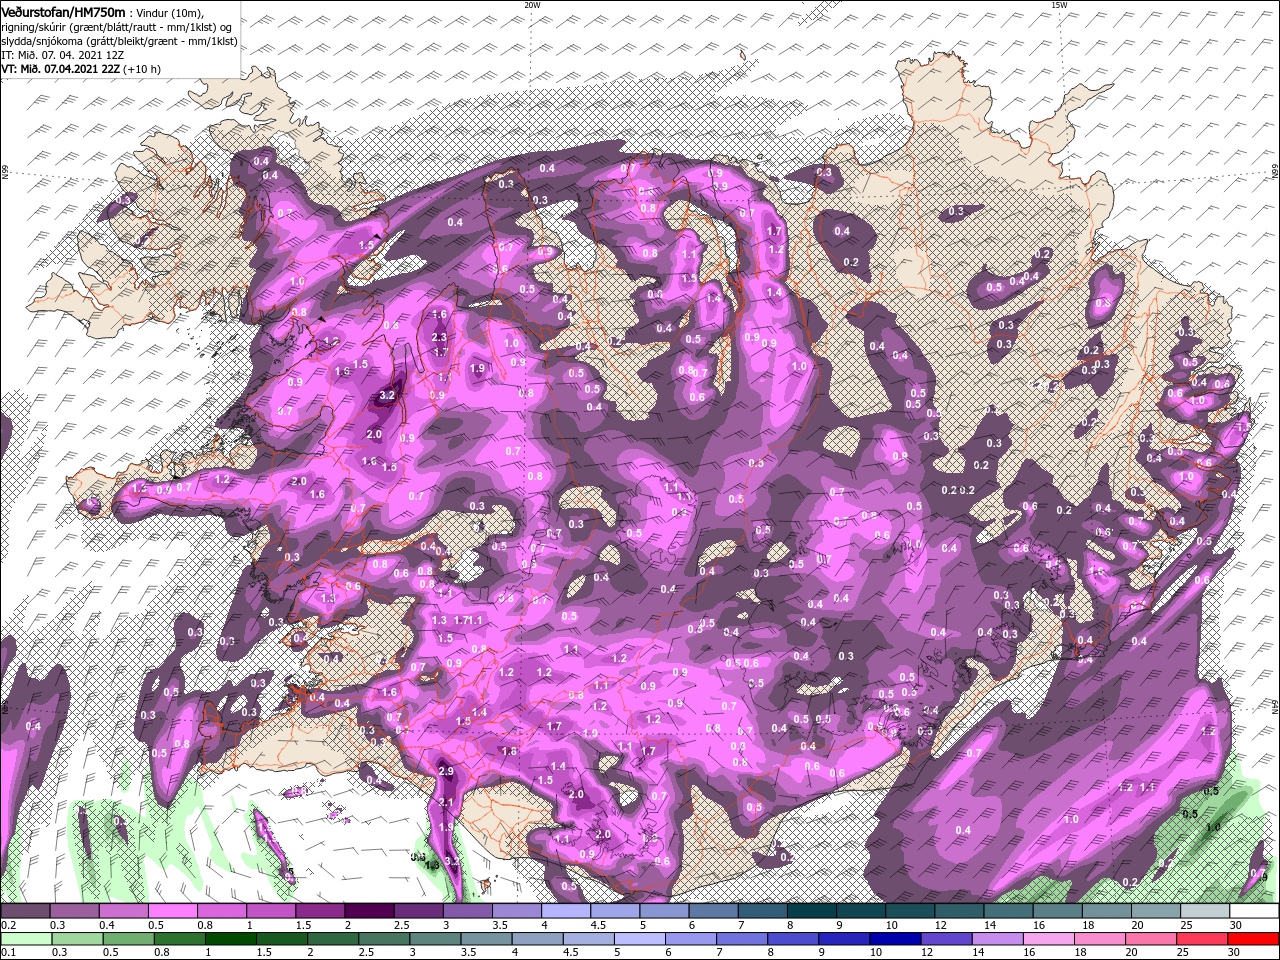Select the light lavender 4 swatch, upper legend row

[566, 911]
